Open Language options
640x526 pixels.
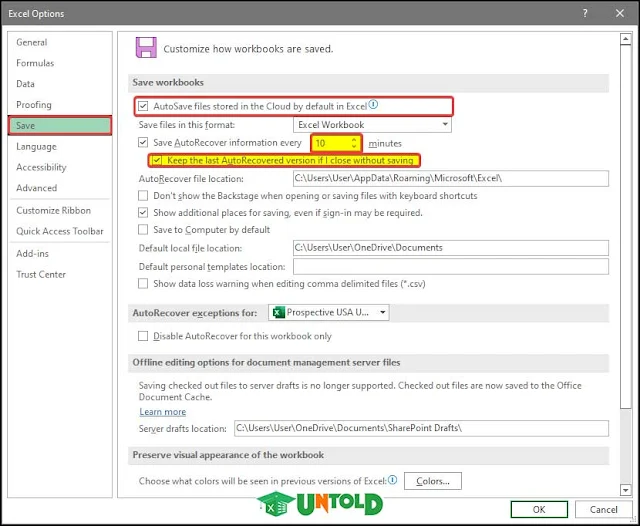tap(36, 146)
